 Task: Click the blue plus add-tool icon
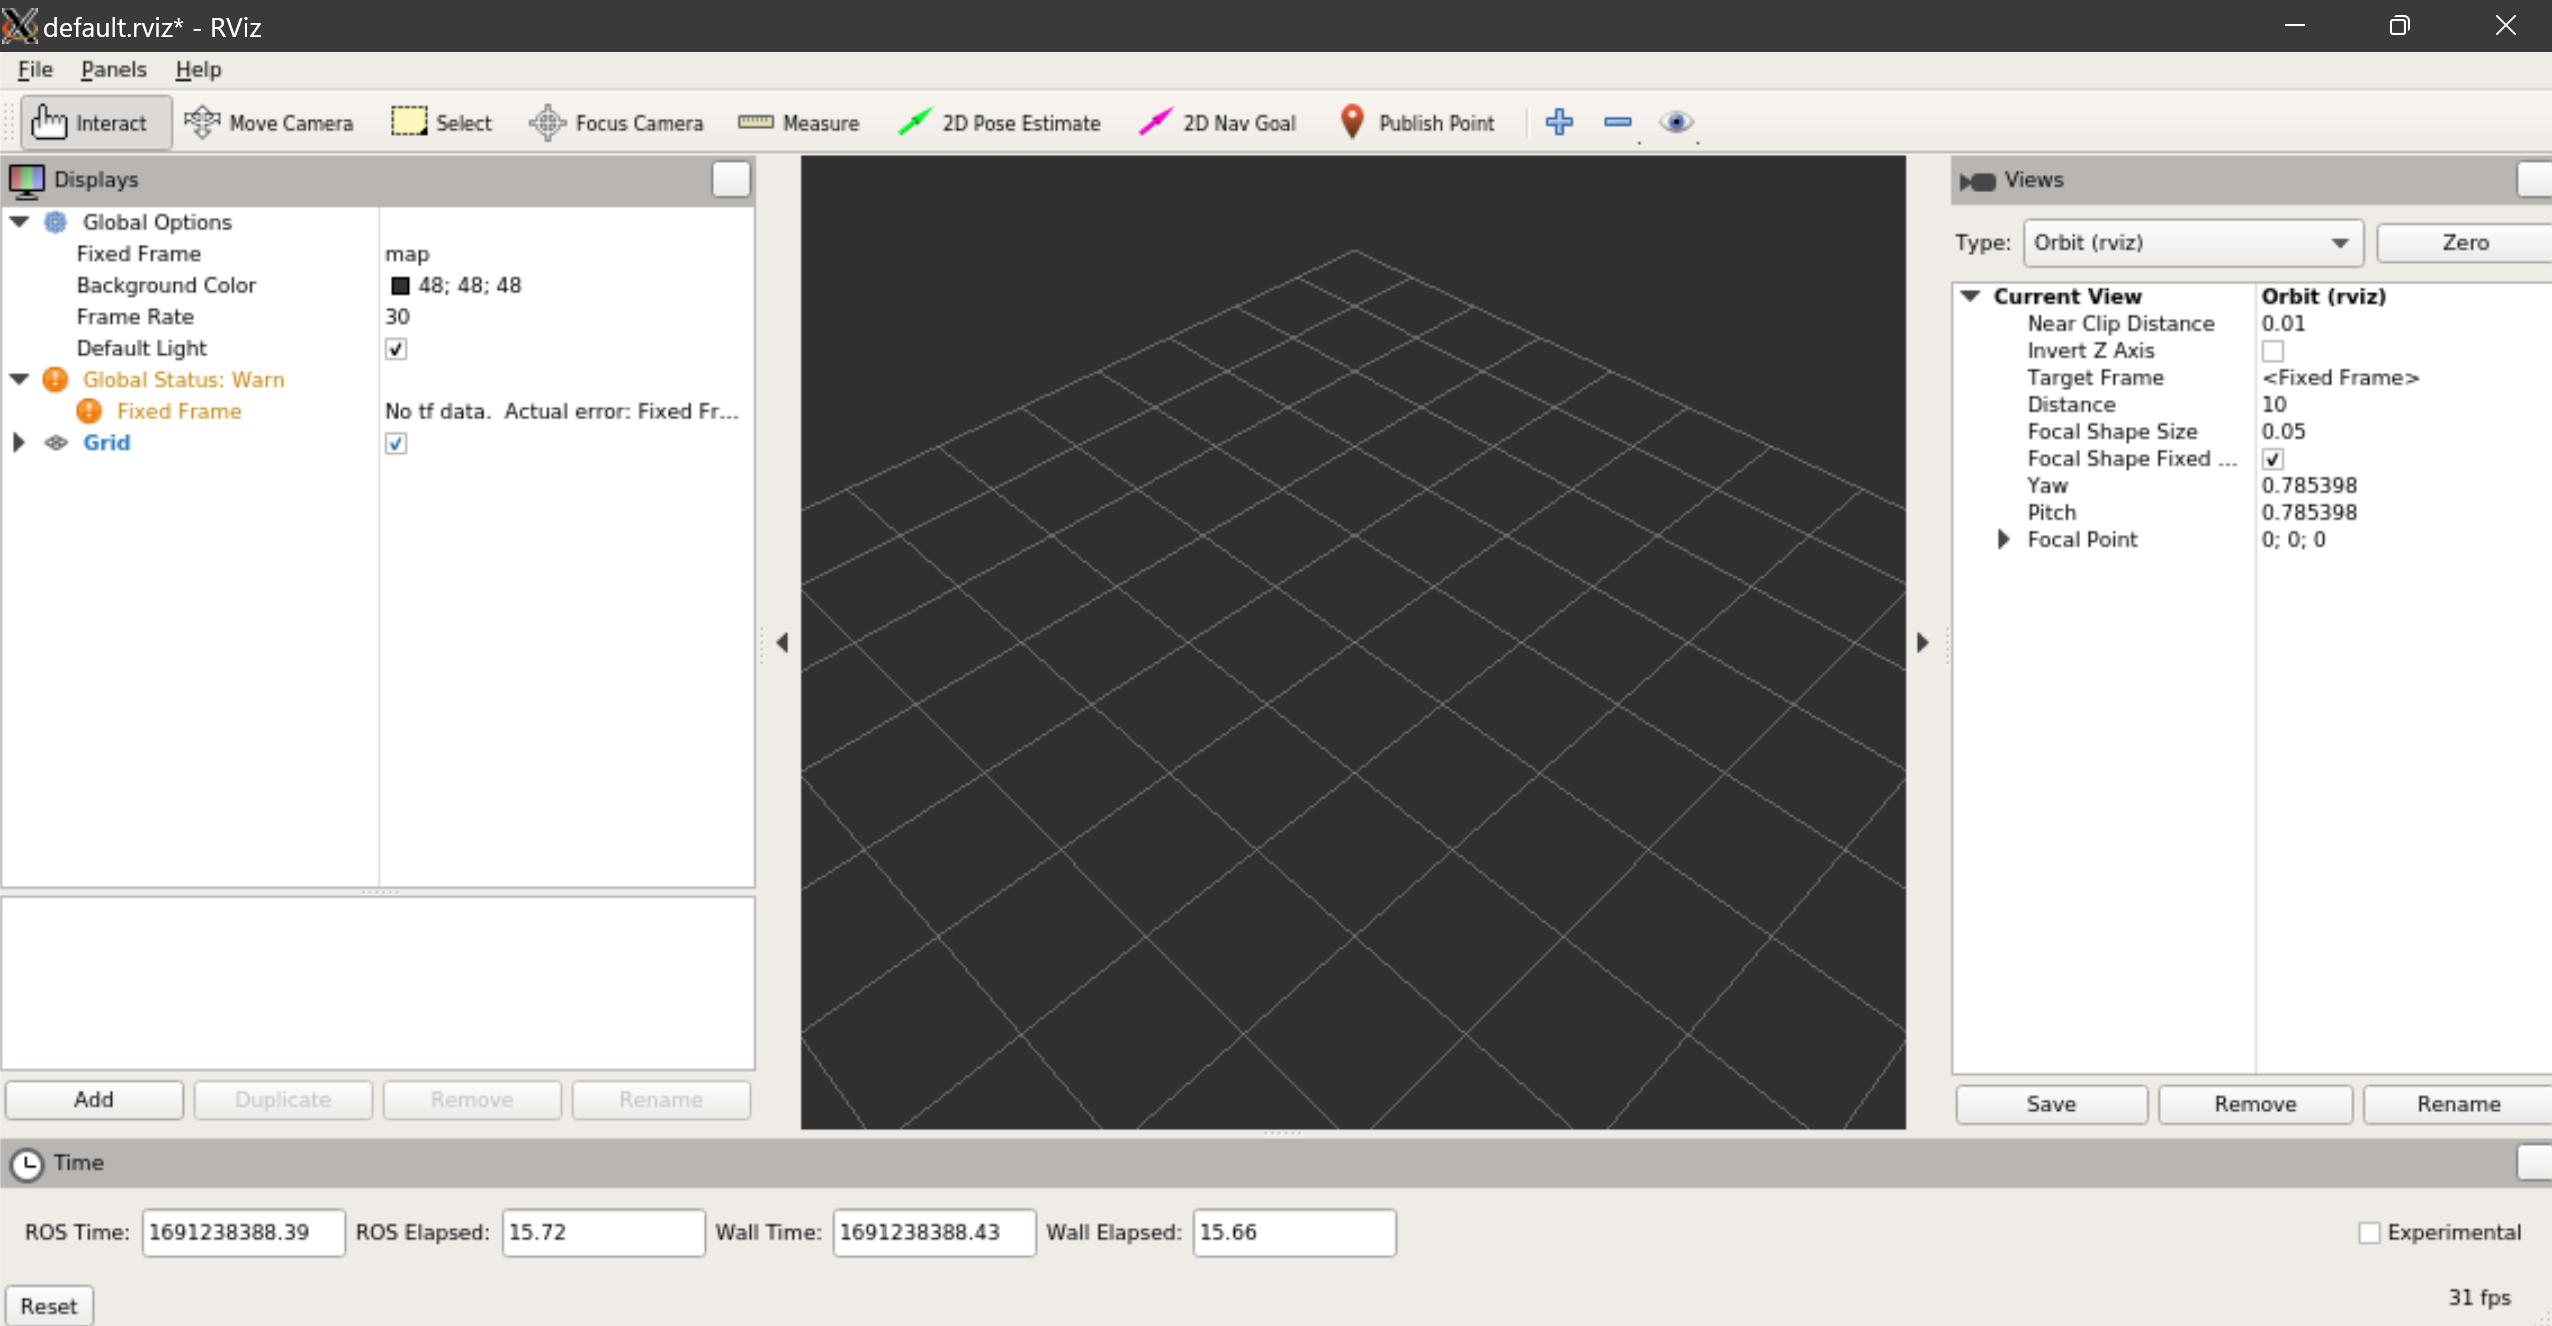pyautogui.click(x=1559, y=122)
